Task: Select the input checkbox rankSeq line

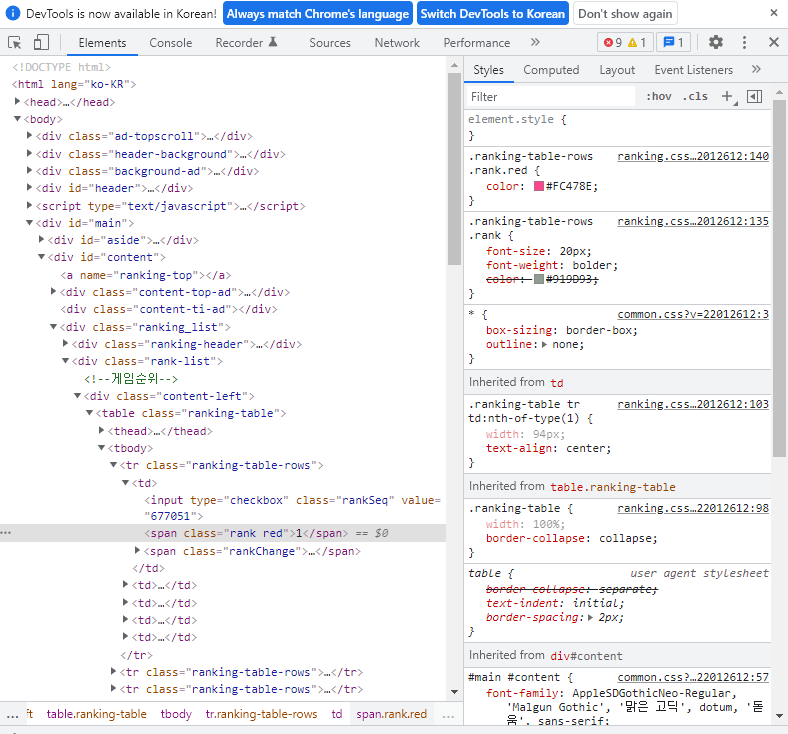Action: (292, 508)
